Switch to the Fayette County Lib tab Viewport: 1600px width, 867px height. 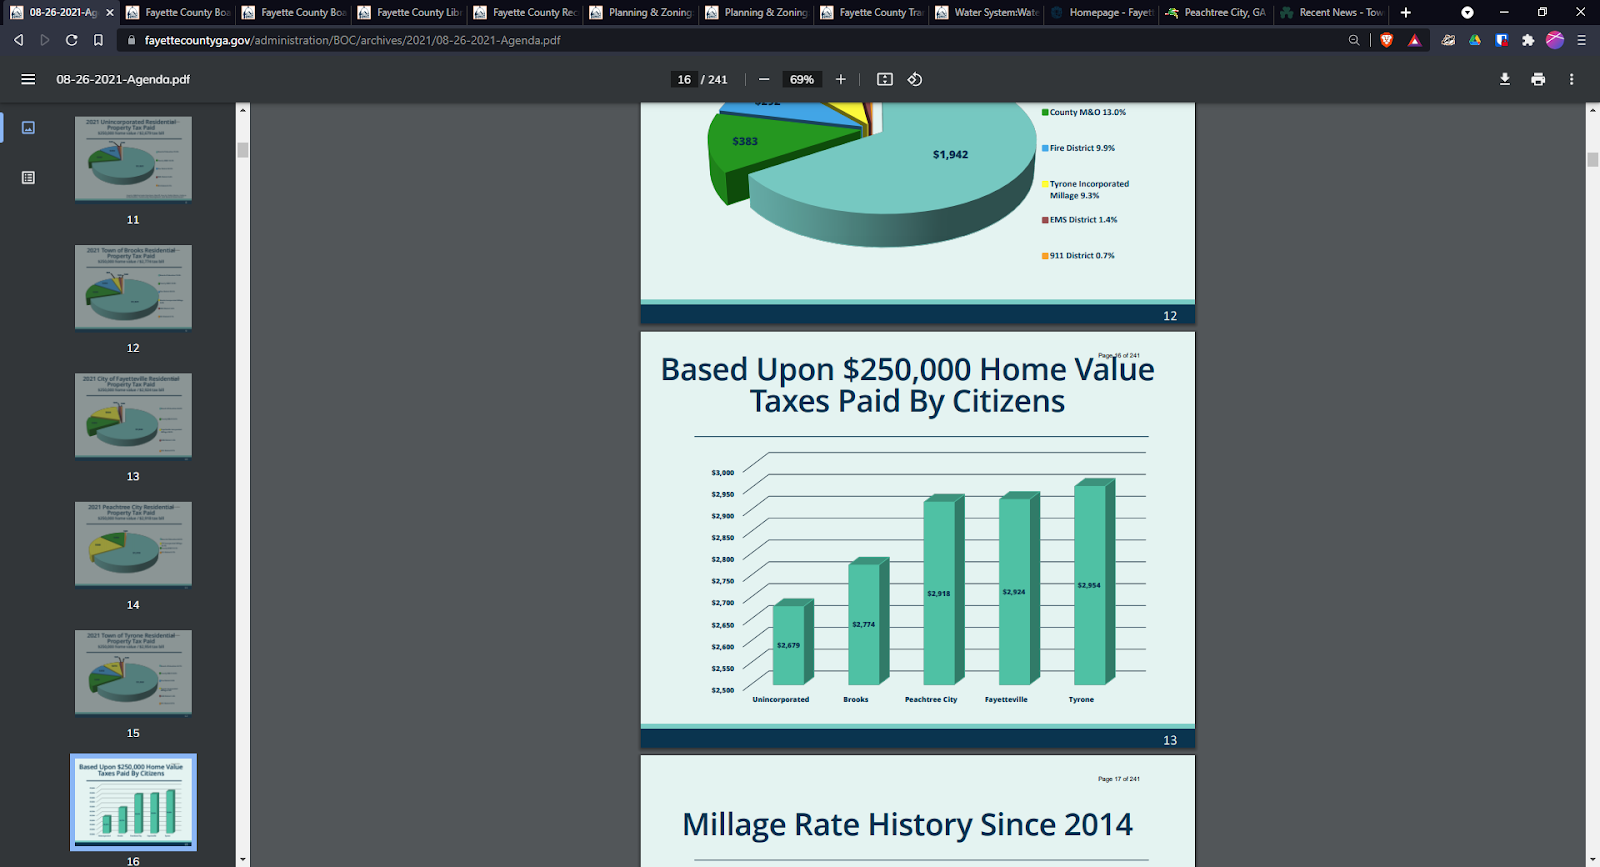coord(409,12)
